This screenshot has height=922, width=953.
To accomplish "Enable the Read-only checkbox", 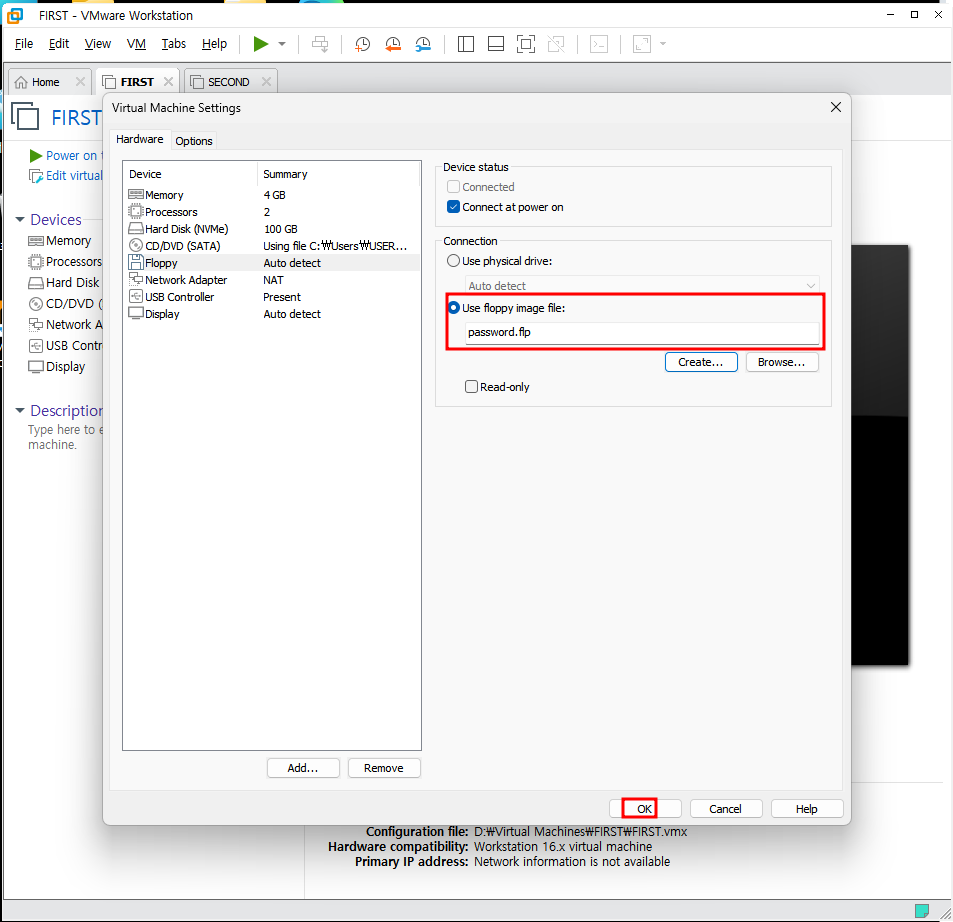I will 471,387.
